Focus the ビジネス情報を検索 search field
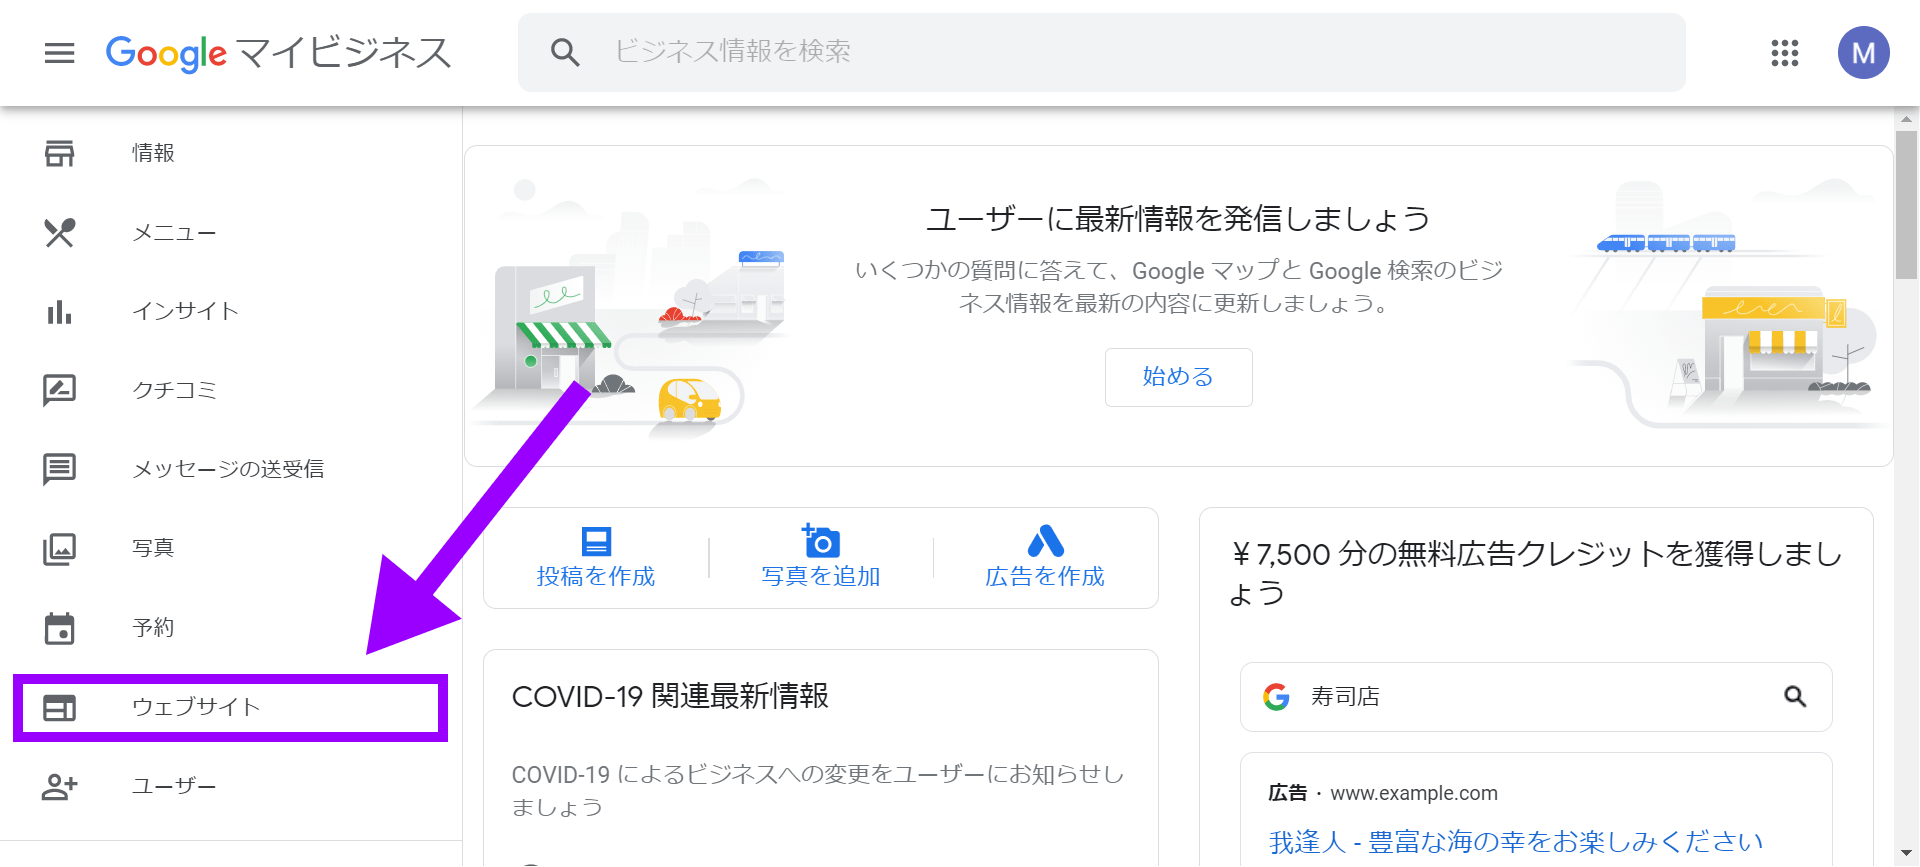1920x867 pixels. [x=1102, y=52]
